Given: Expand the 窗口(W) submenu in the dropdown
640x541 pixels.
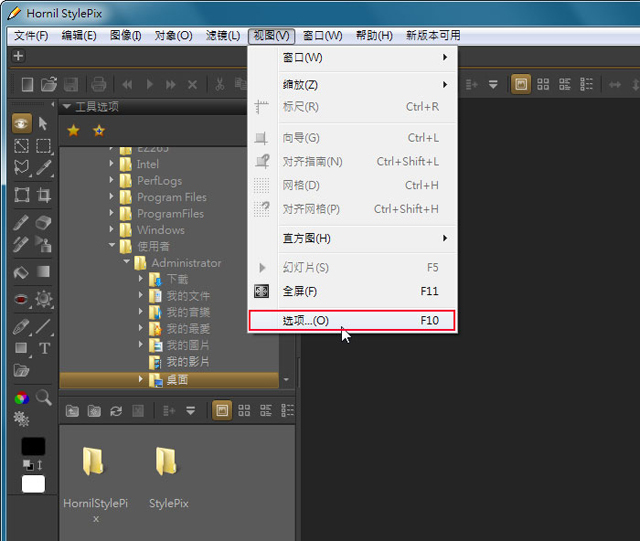Looking at the screenshot, I should [352, 58].
